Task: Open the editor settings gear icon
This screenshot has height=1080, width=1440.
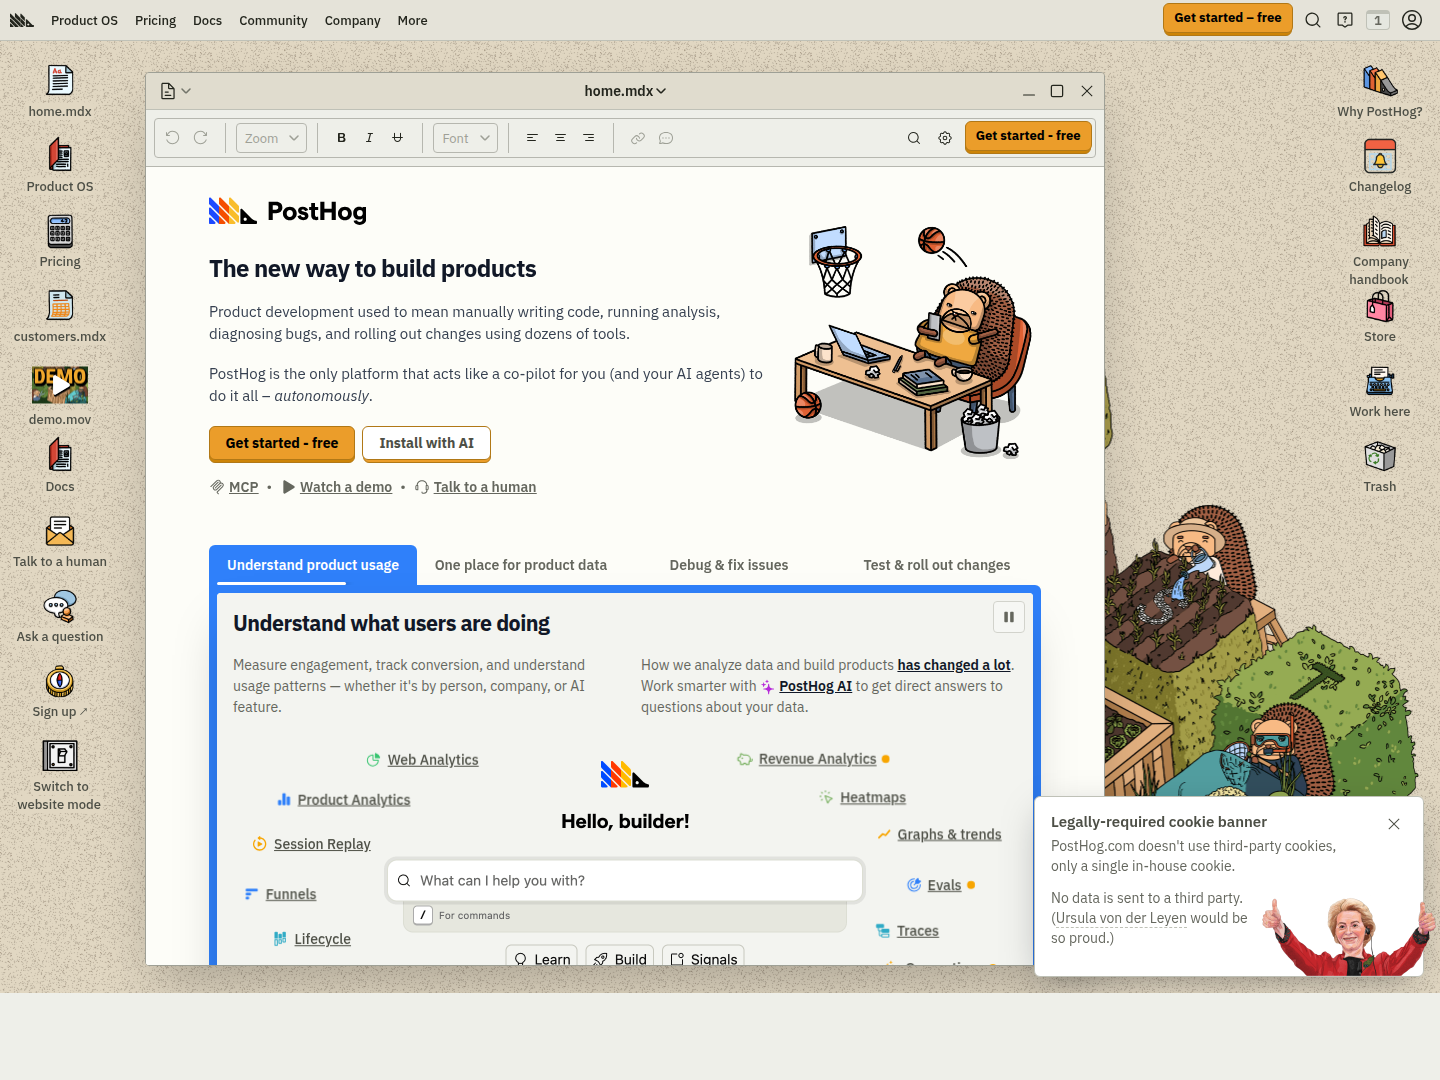Action: [x=945, y=138]
